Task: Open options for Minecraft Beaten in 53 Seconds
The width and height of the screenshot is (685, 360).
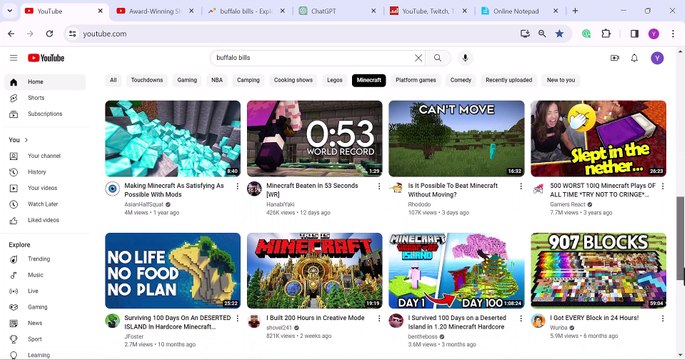Action: click(x=379, y=186)
